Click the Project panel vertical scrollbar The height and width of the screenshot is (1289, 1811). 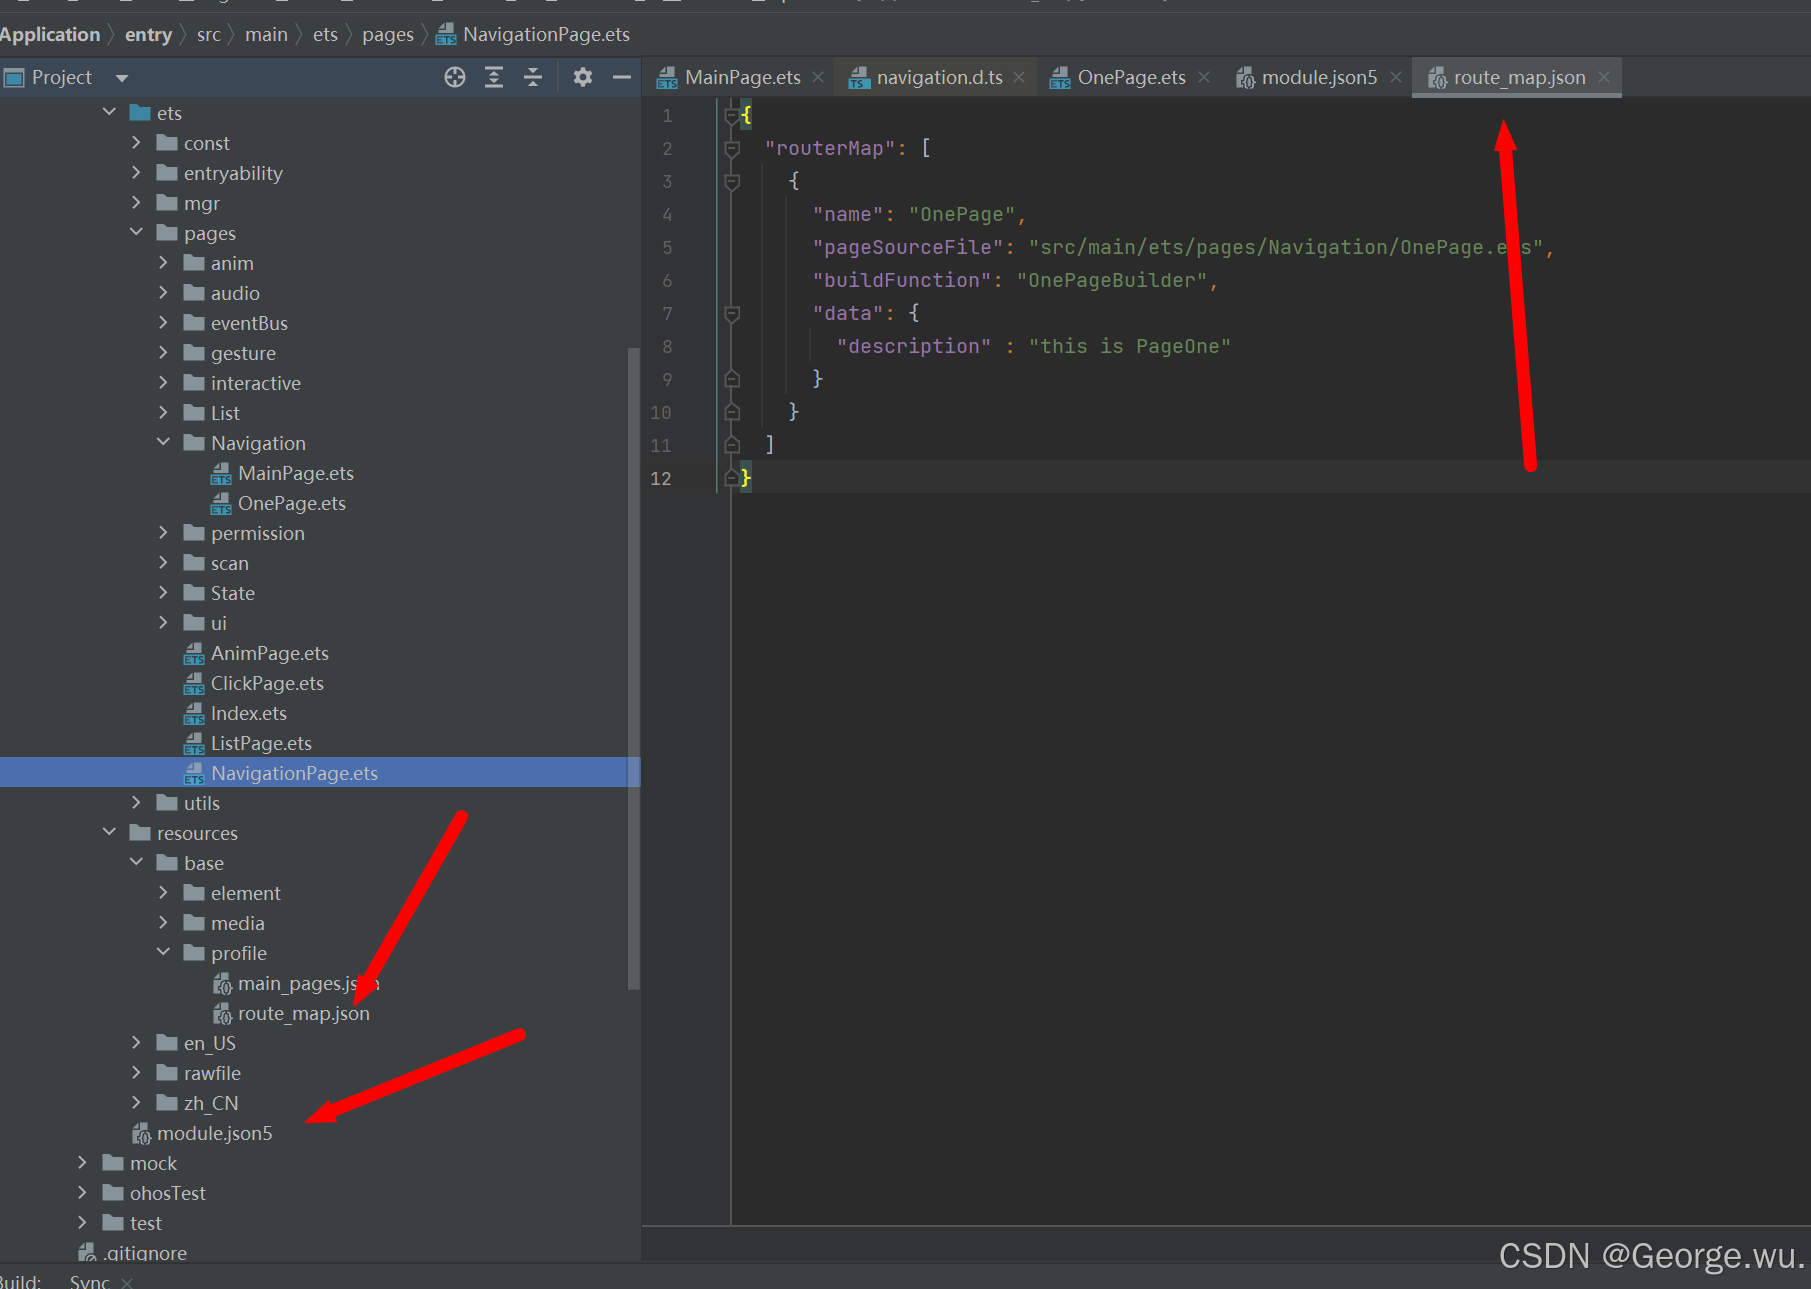pos(632,668)
